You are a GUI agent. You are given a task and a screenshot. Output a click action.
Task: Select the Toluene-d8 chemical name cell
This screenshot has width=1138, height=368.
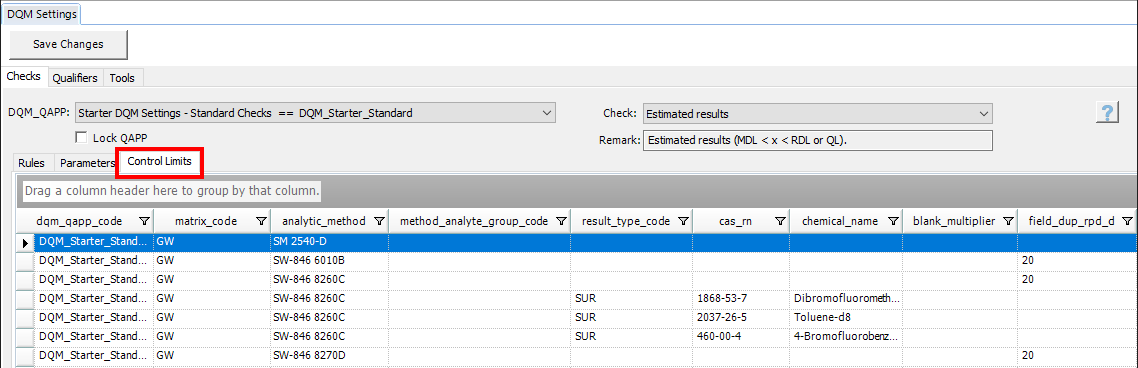[x=846, y=317]
